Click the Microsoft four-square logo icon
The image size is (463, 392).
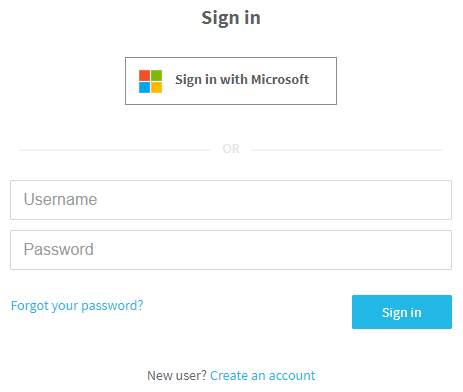click(150, 81)
